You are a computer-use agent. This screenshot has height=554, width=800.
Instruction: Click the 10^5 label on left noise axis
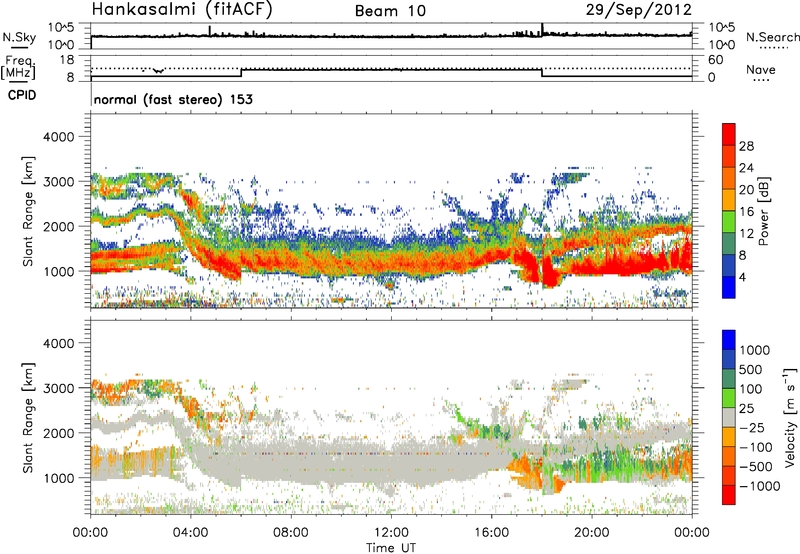(x=61, y=27)
